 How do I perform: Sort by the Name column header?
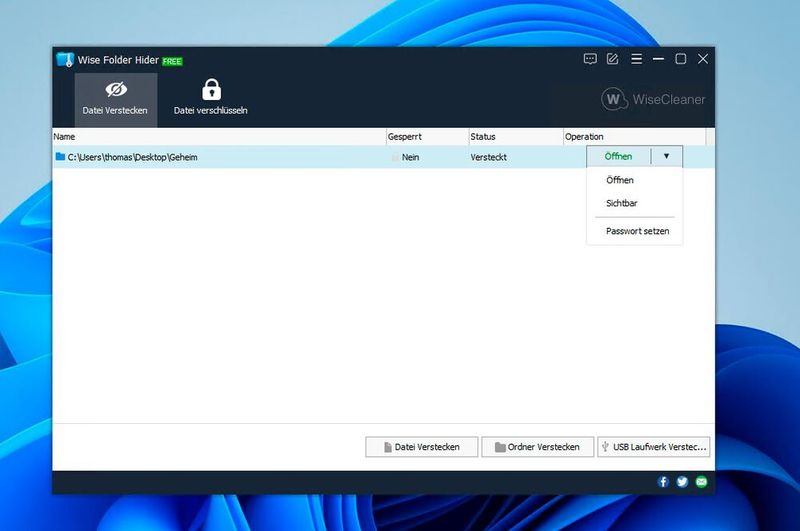[218, 137]
